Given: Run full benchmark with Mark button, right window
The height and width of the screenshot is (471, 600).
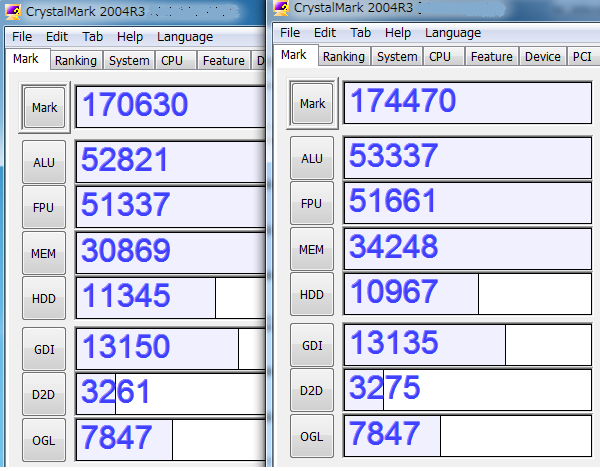Looking at the screenshot, I should tap(312, 104).
